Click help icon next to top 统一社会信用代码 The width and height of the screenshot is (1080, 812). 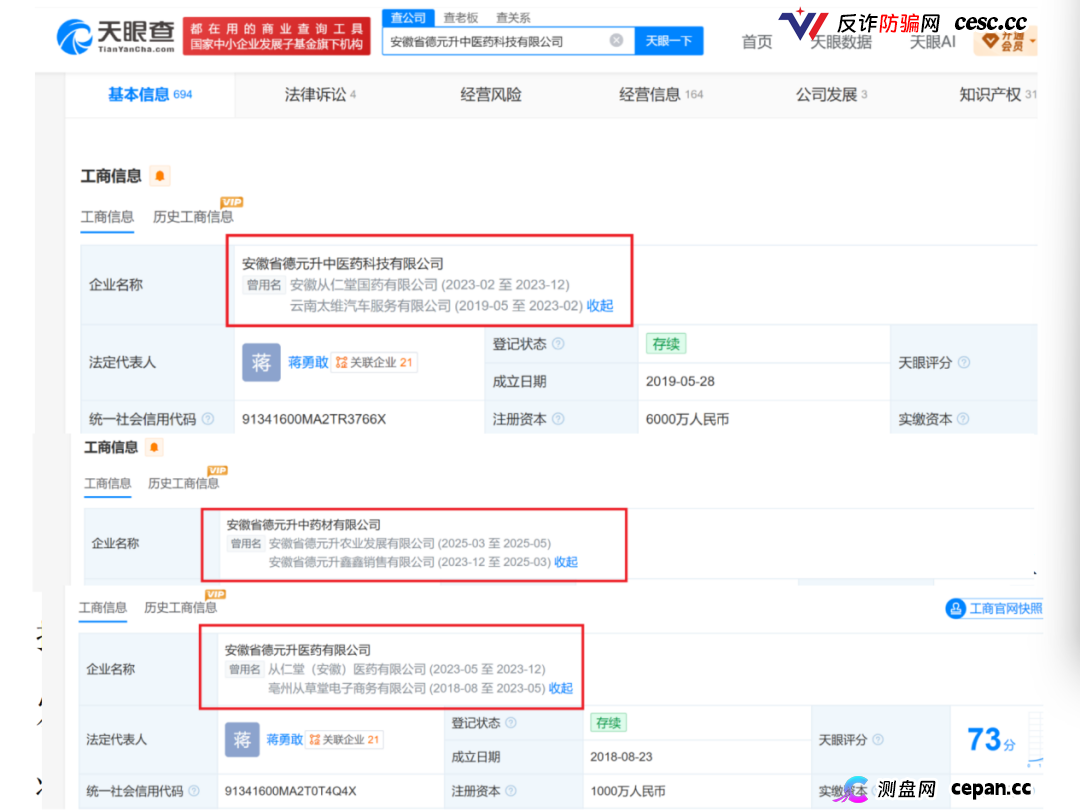pos(208,419)
